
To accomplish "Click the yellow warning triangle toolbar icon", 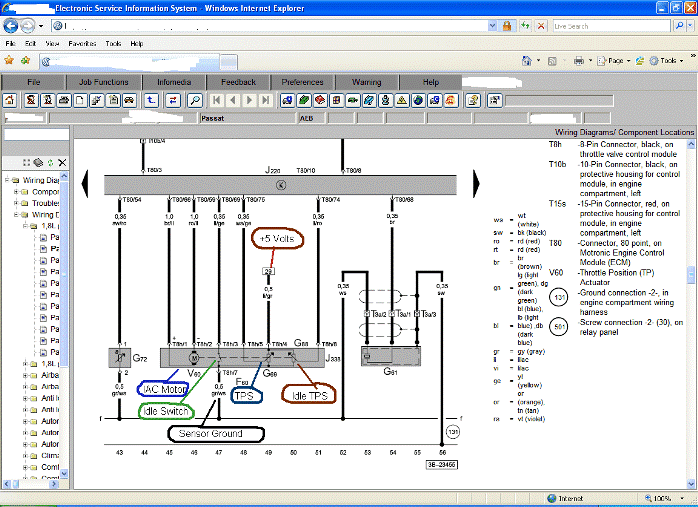I will [x=402, y=100].
